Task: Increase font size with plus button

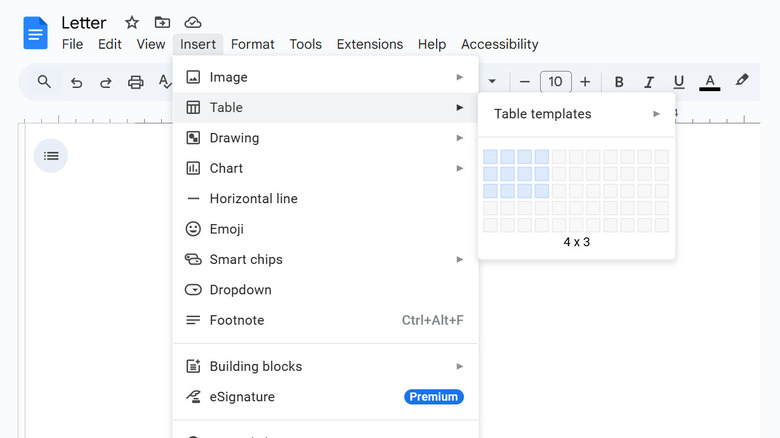Action: click(x=585, y=82)
